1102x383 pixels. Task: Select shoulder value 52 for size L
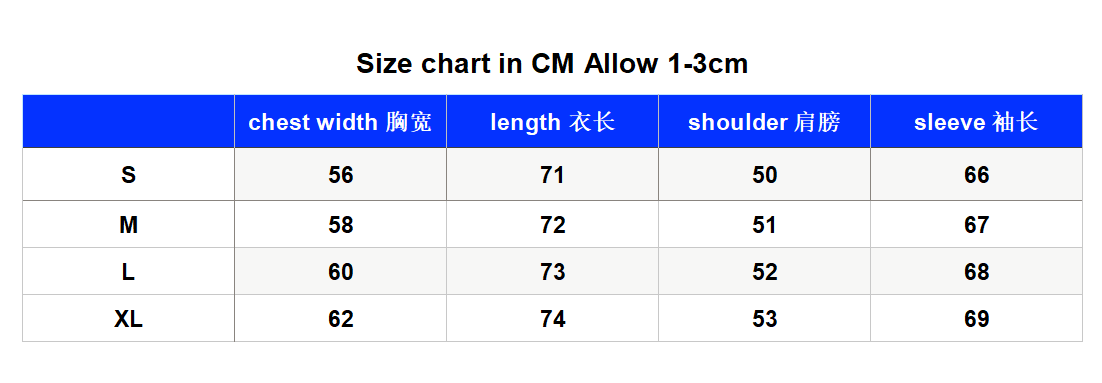[765, 271]
